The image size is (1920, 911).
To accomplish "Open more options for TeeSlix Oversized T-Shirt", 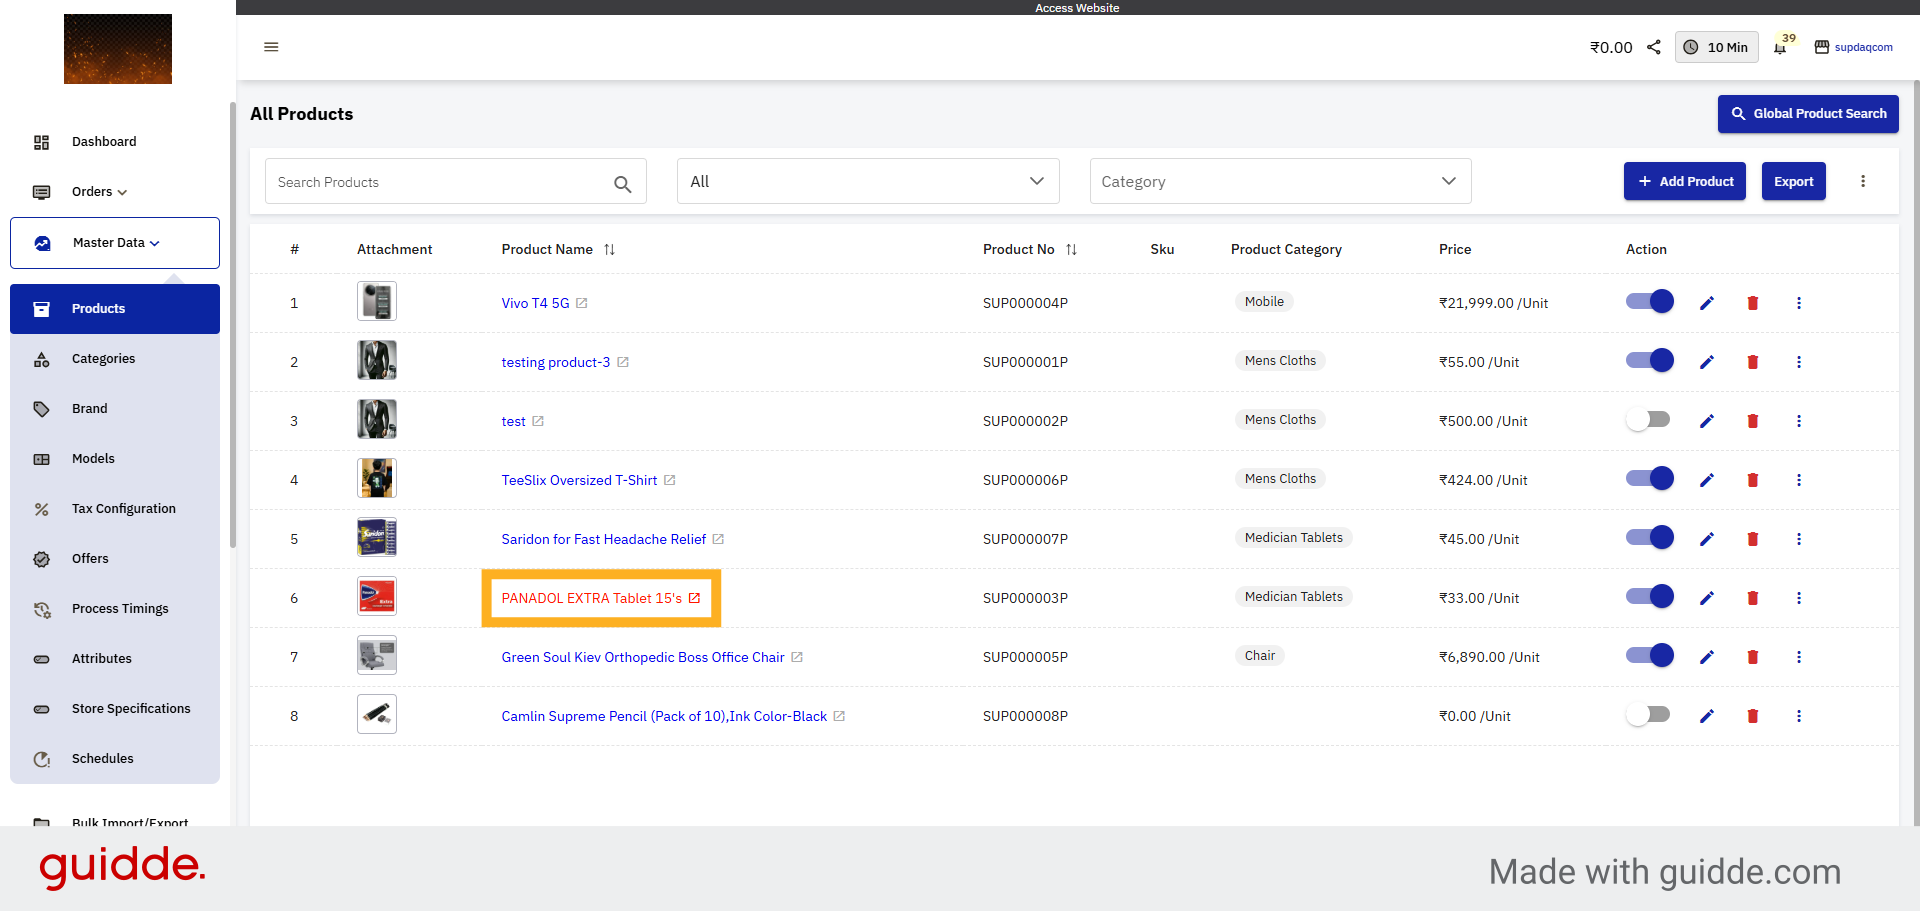I will coord(1798,480).
